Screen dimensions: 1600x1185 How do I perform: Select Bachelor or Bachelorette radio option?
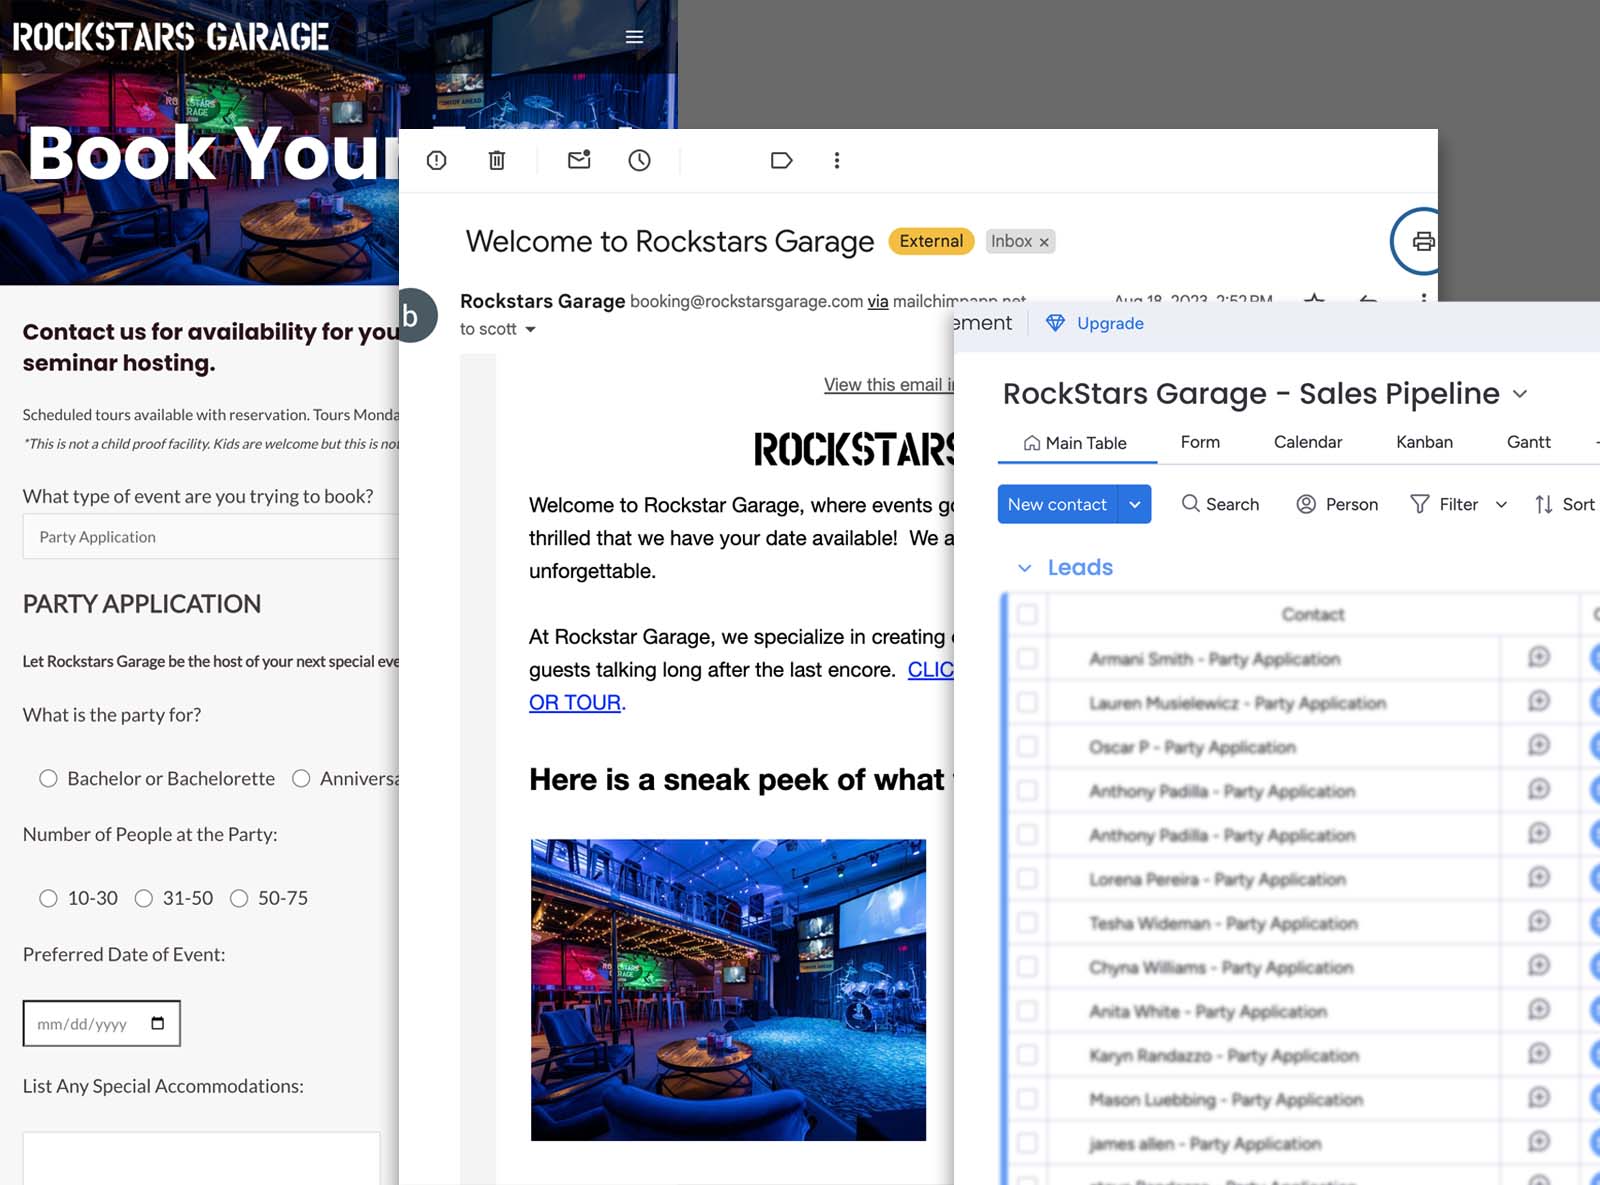[x=48, y=778]
